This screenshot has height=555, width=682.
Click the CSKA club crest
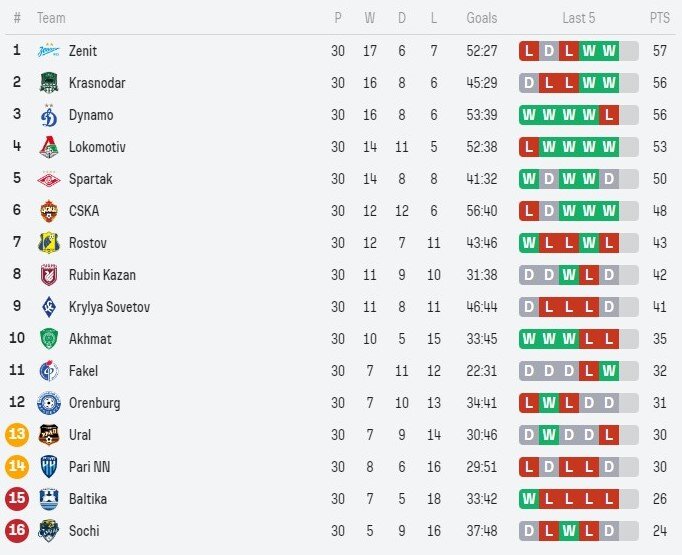49,211
